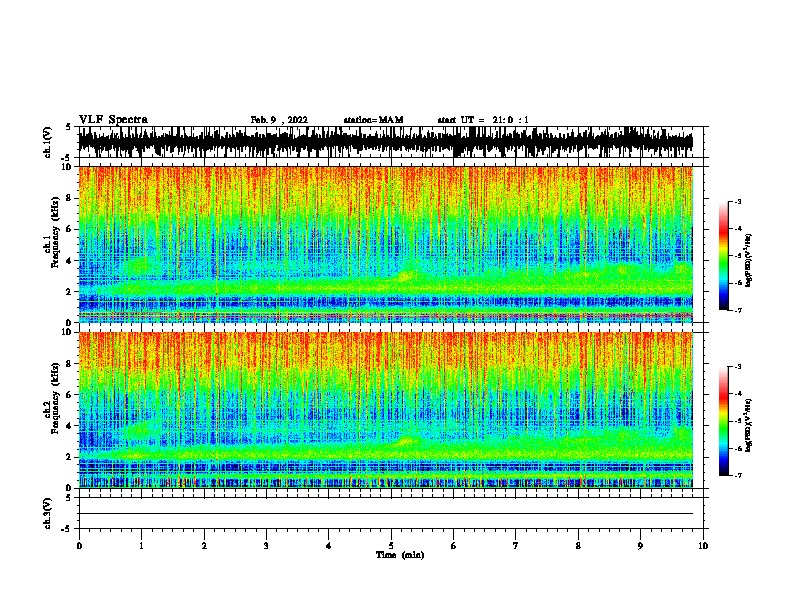Image resolution: width=792 pixels, height=612 pixels.
Task: Click the "2" kHz tick on ch.2 frequency axis
Action: point(70,456)
